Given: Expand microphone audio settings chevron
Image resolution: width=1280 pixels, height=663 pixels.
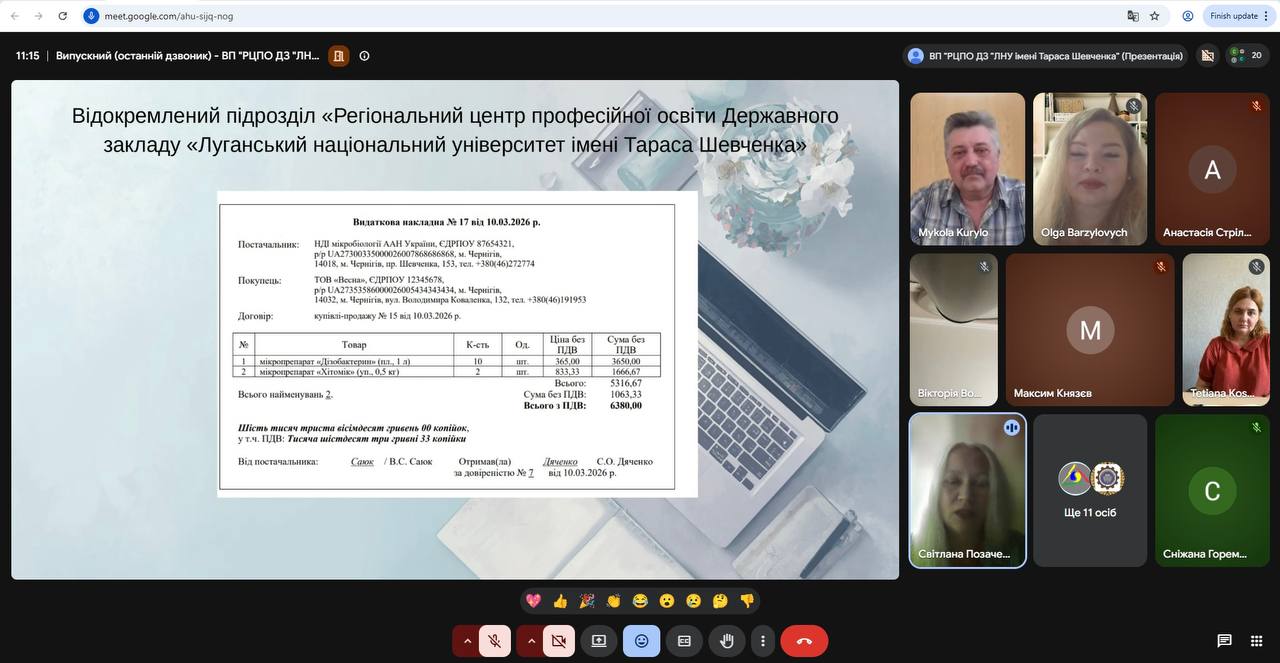Looking at the screenshot, I should 467,641.
